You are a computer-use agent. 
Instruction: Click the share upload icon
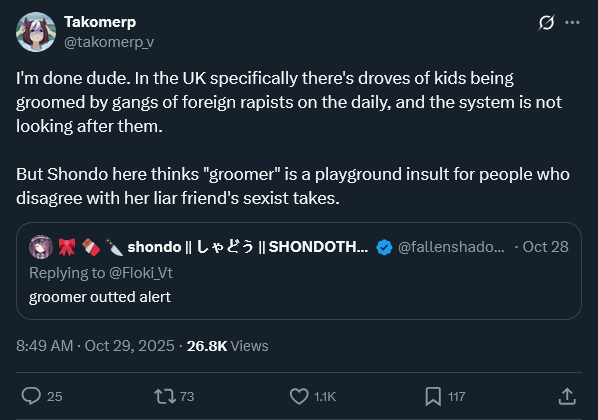pos(567,396)
